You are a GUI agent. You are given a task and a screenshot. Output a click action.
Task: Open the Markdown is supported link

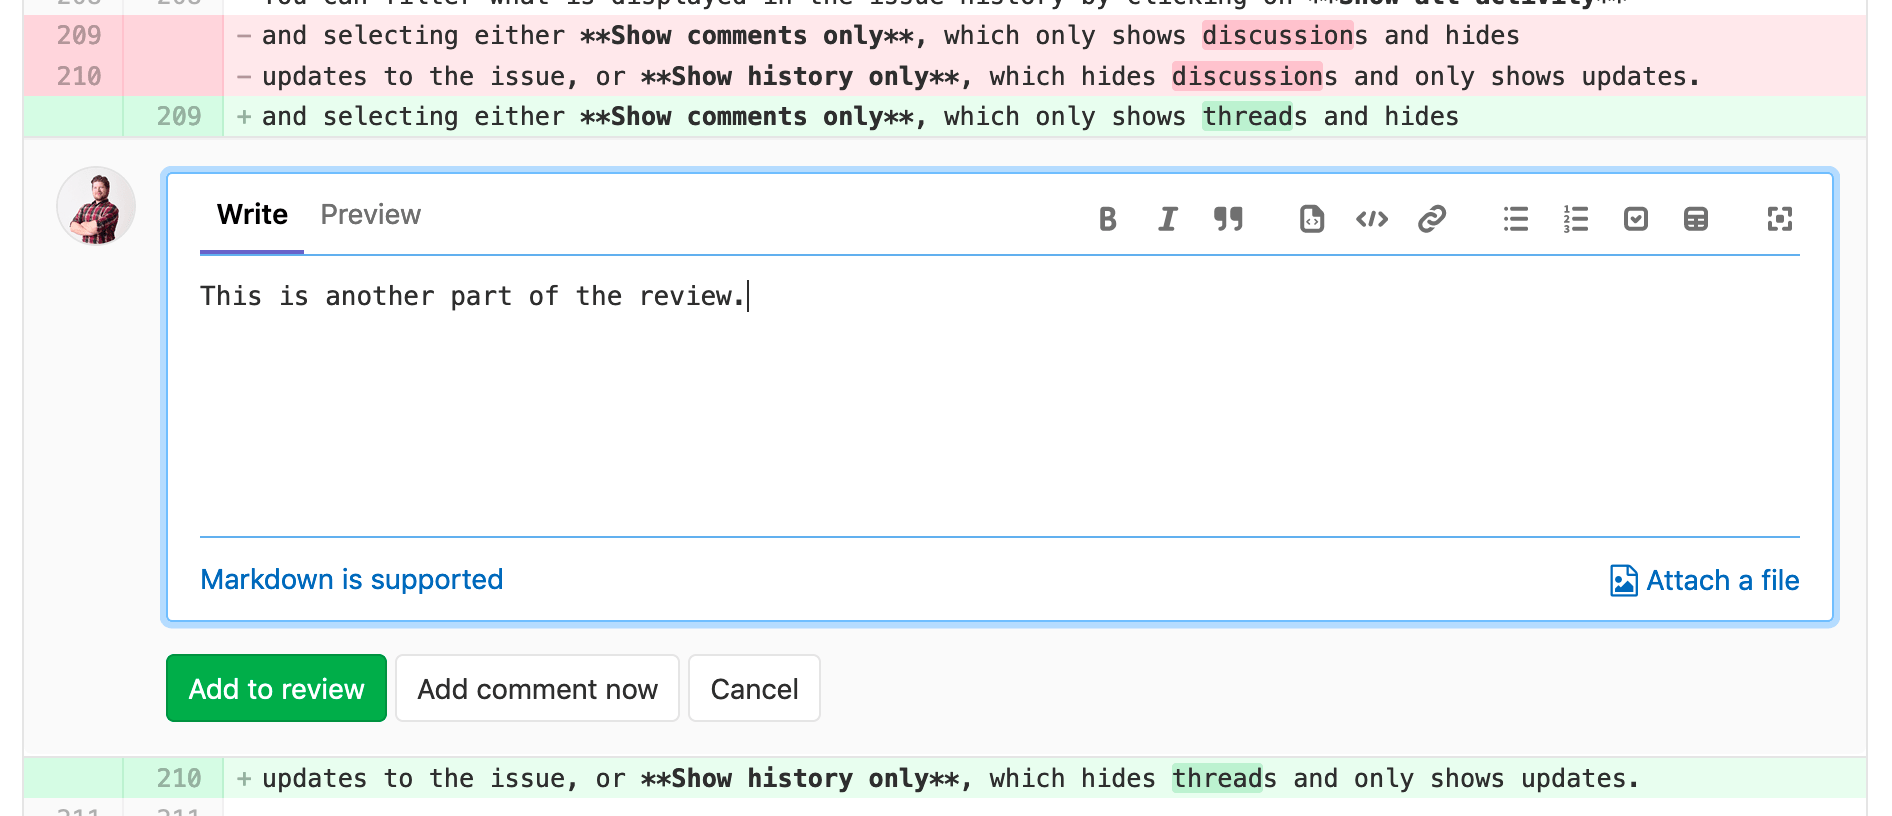pyautogui.click(x=351, y=580)
